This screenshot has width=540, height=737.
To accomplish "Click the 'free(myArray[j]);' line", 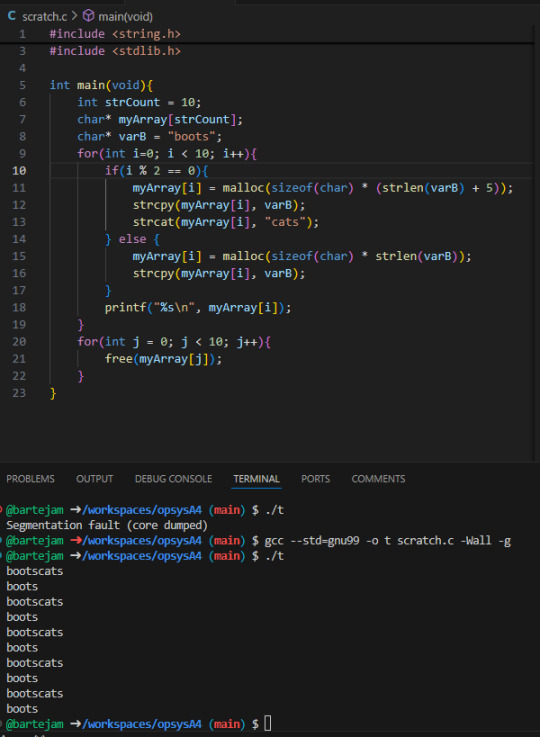I will pyautogui.click(x=163, y=359).
